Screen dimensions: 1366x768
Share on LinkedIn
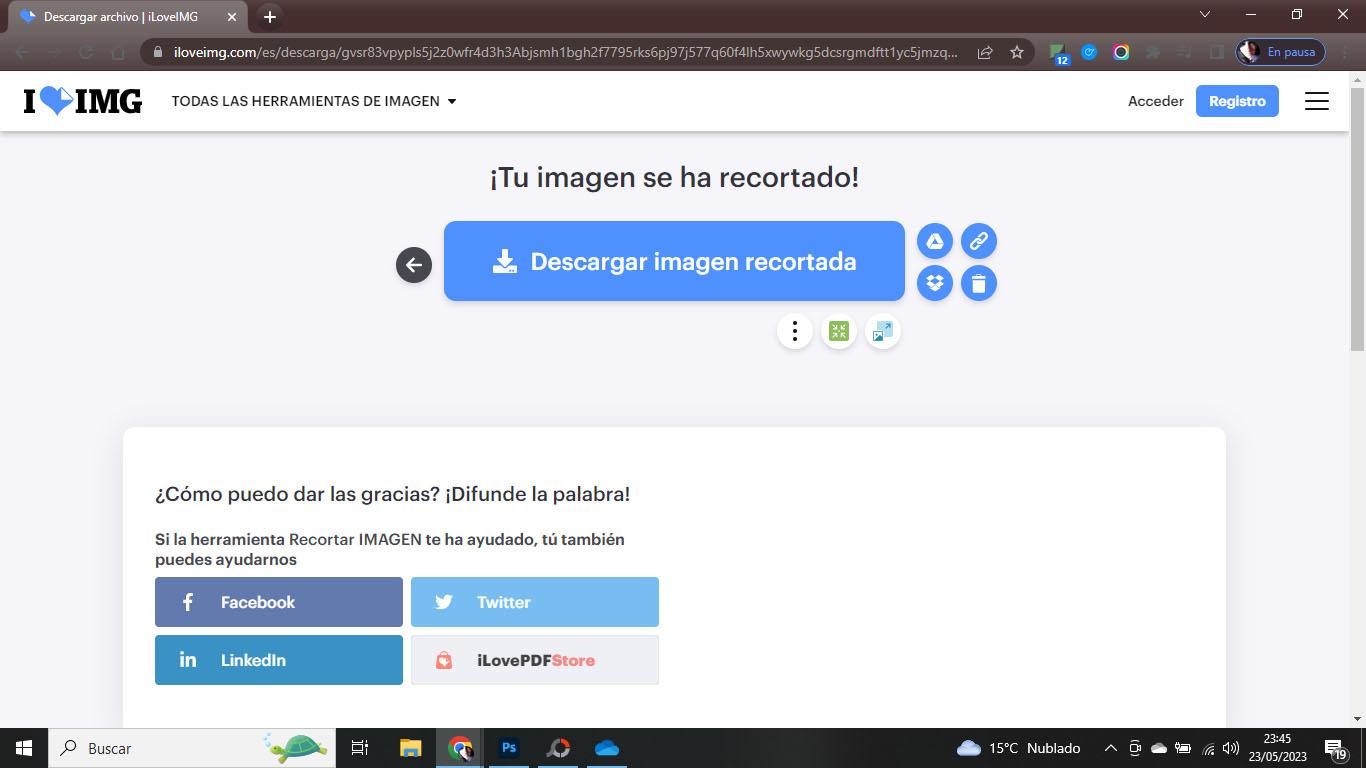pos(279,660)
